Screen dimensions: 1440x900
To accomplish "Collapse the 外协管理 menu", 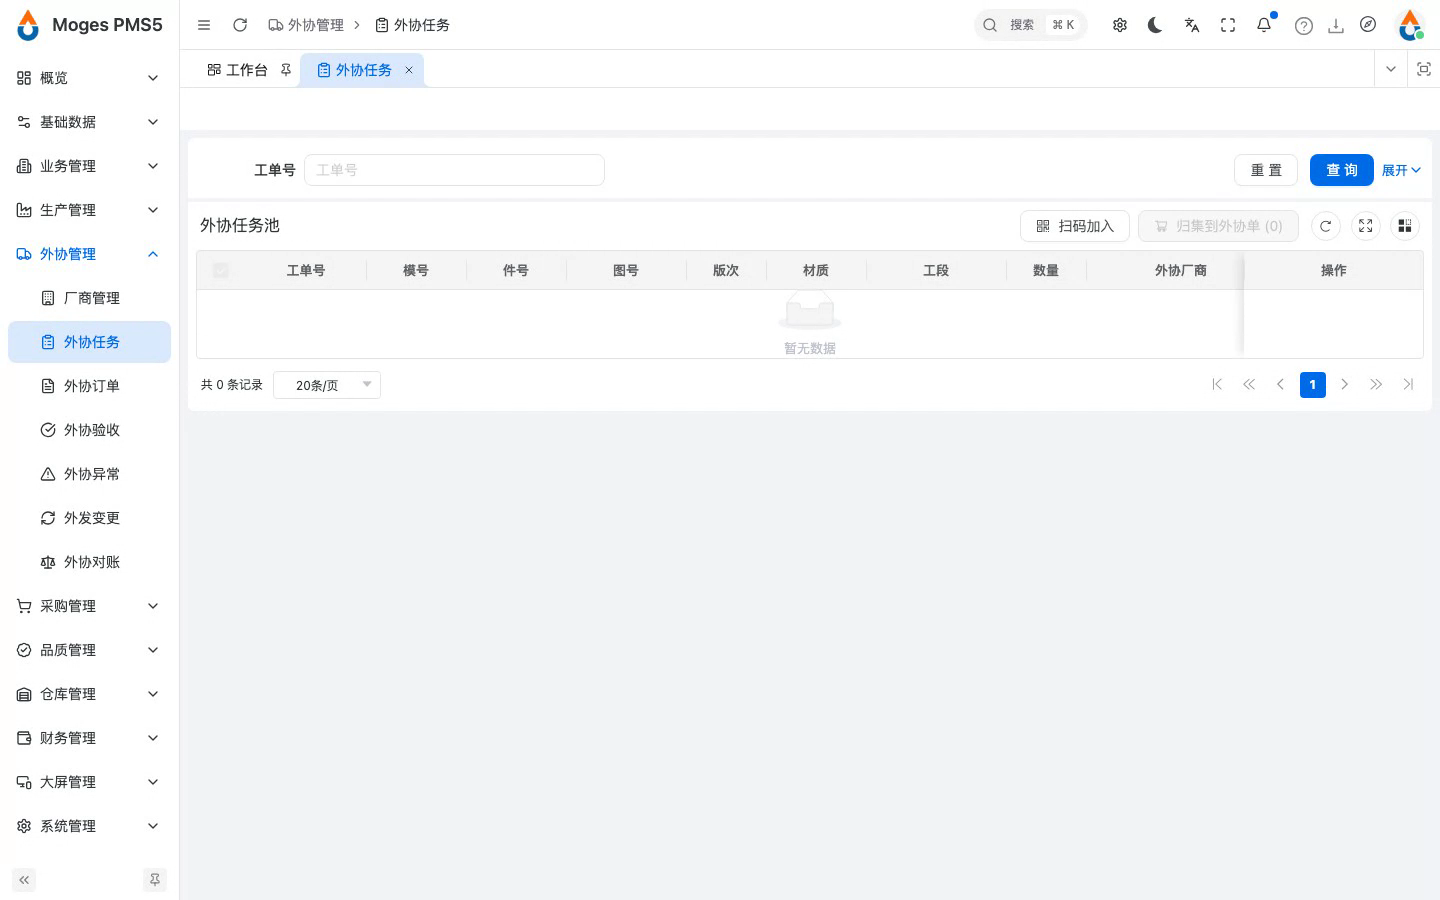I will coord(89,254).
